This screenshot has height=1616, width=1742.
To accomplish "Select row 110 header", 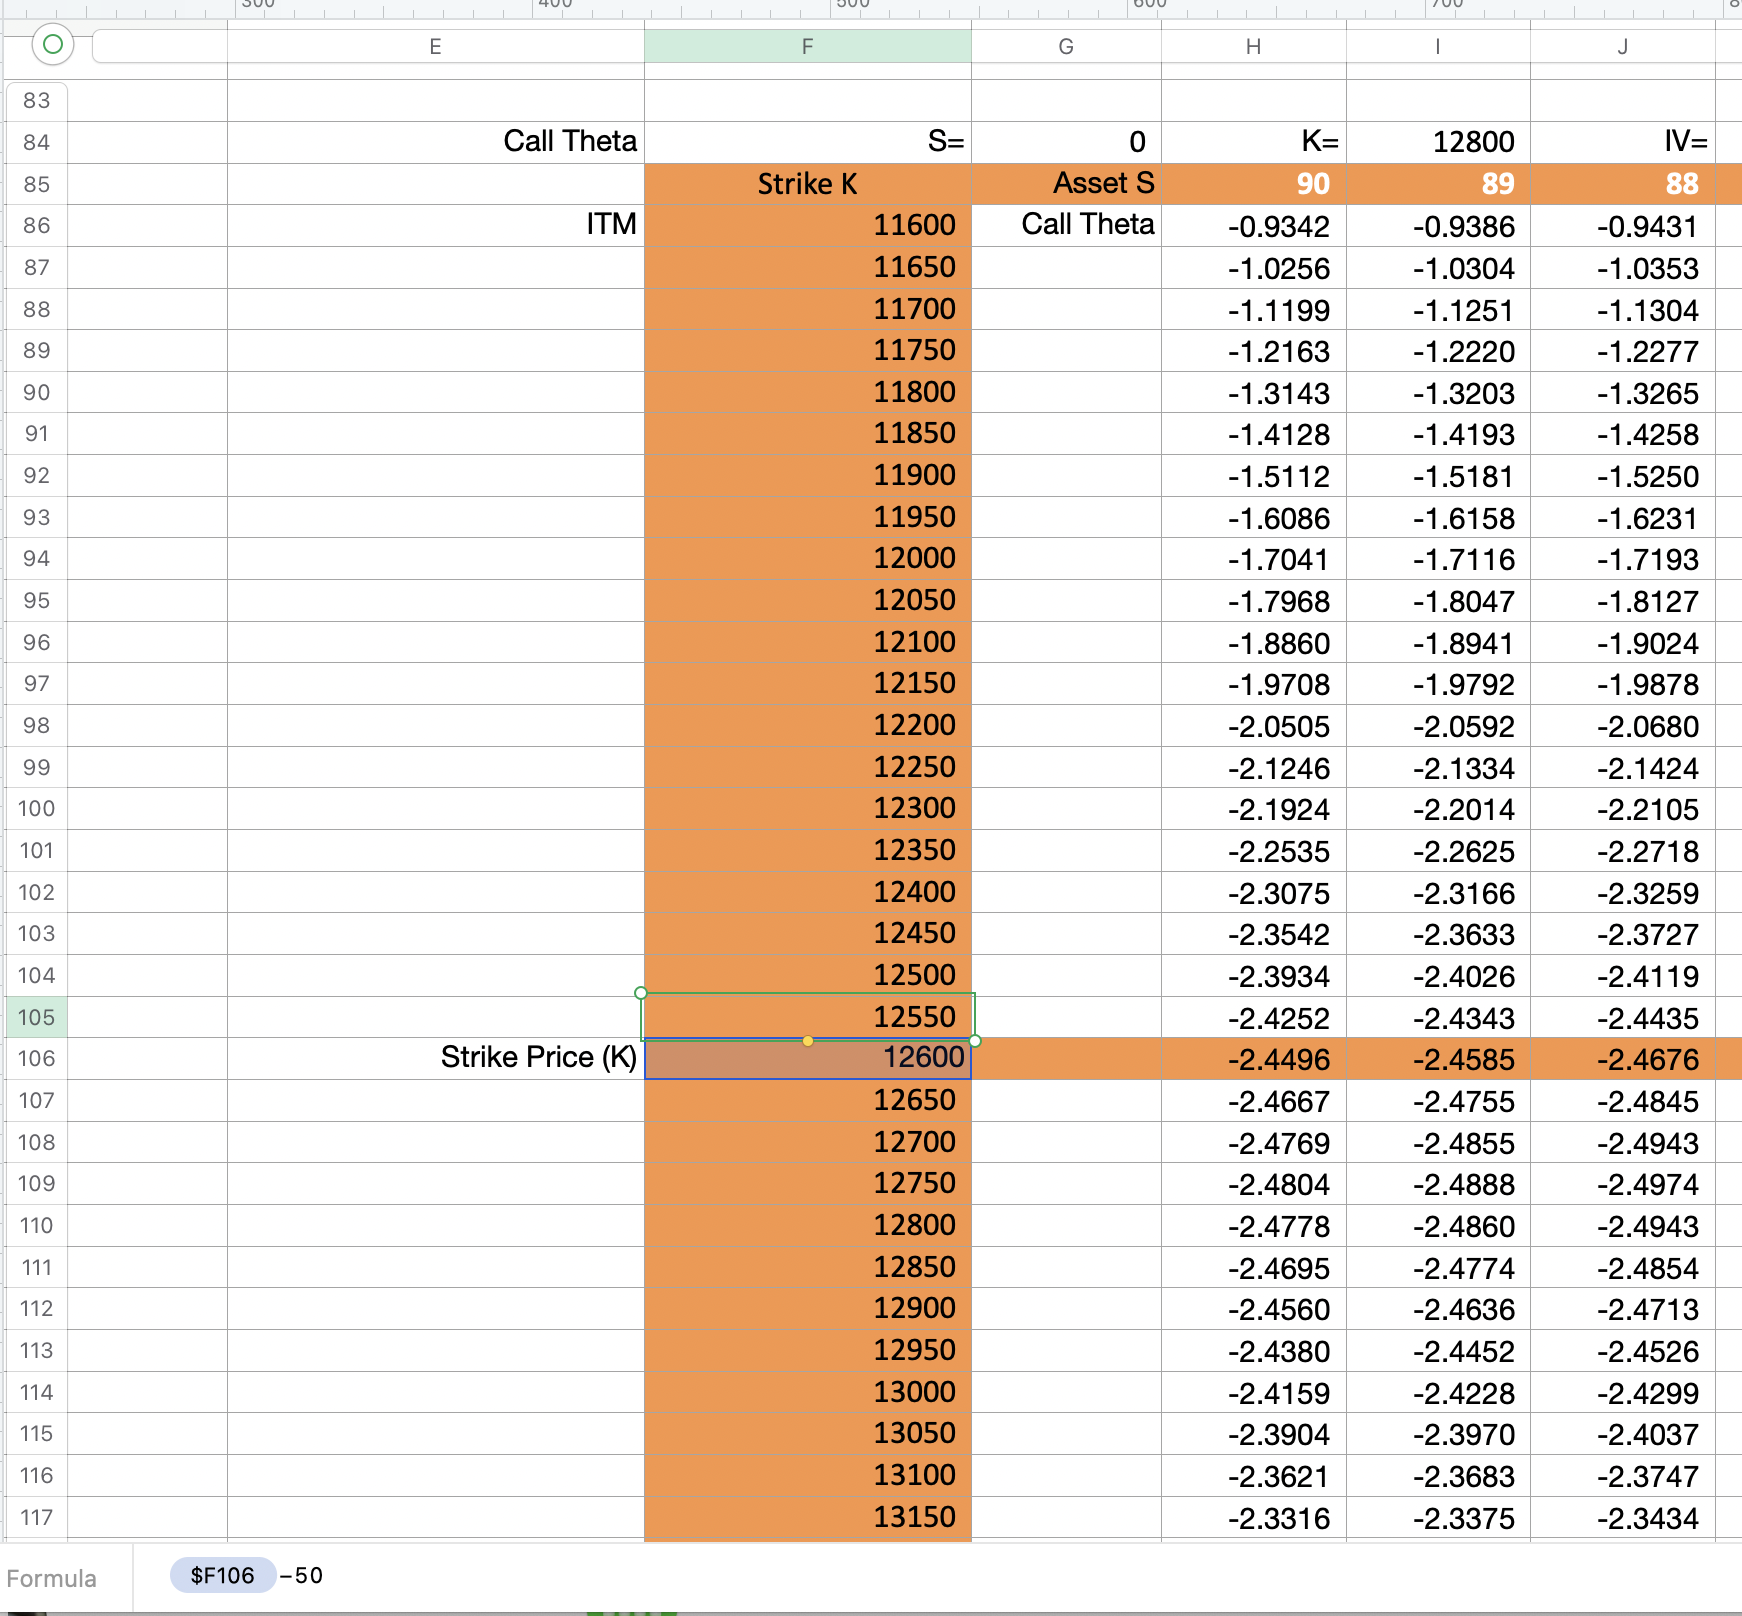I will click(36, 1225).
